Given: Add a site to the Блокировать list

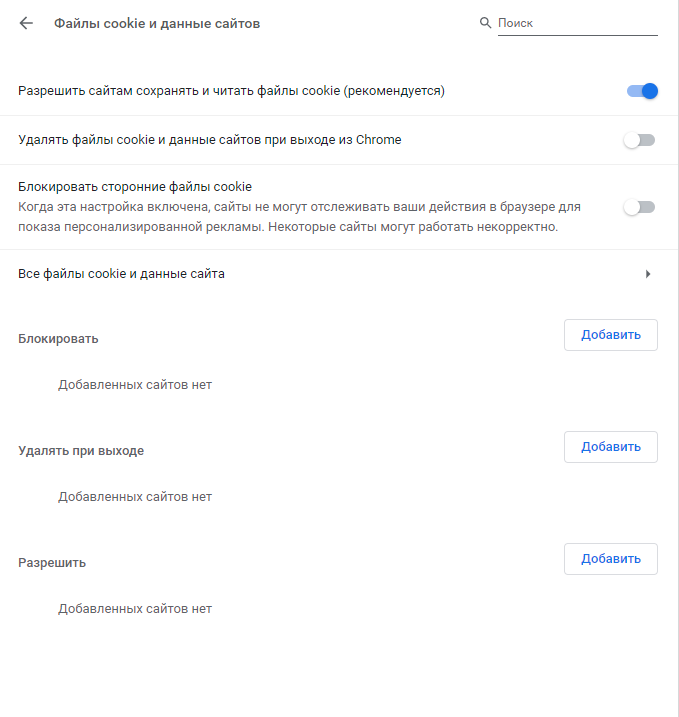Looking at the screenshot, I should coord(610,335).
